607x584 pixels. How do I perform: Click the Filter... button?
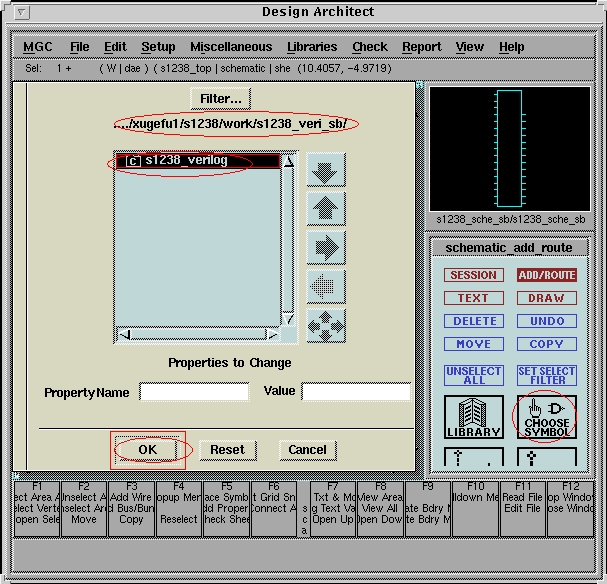220,98
